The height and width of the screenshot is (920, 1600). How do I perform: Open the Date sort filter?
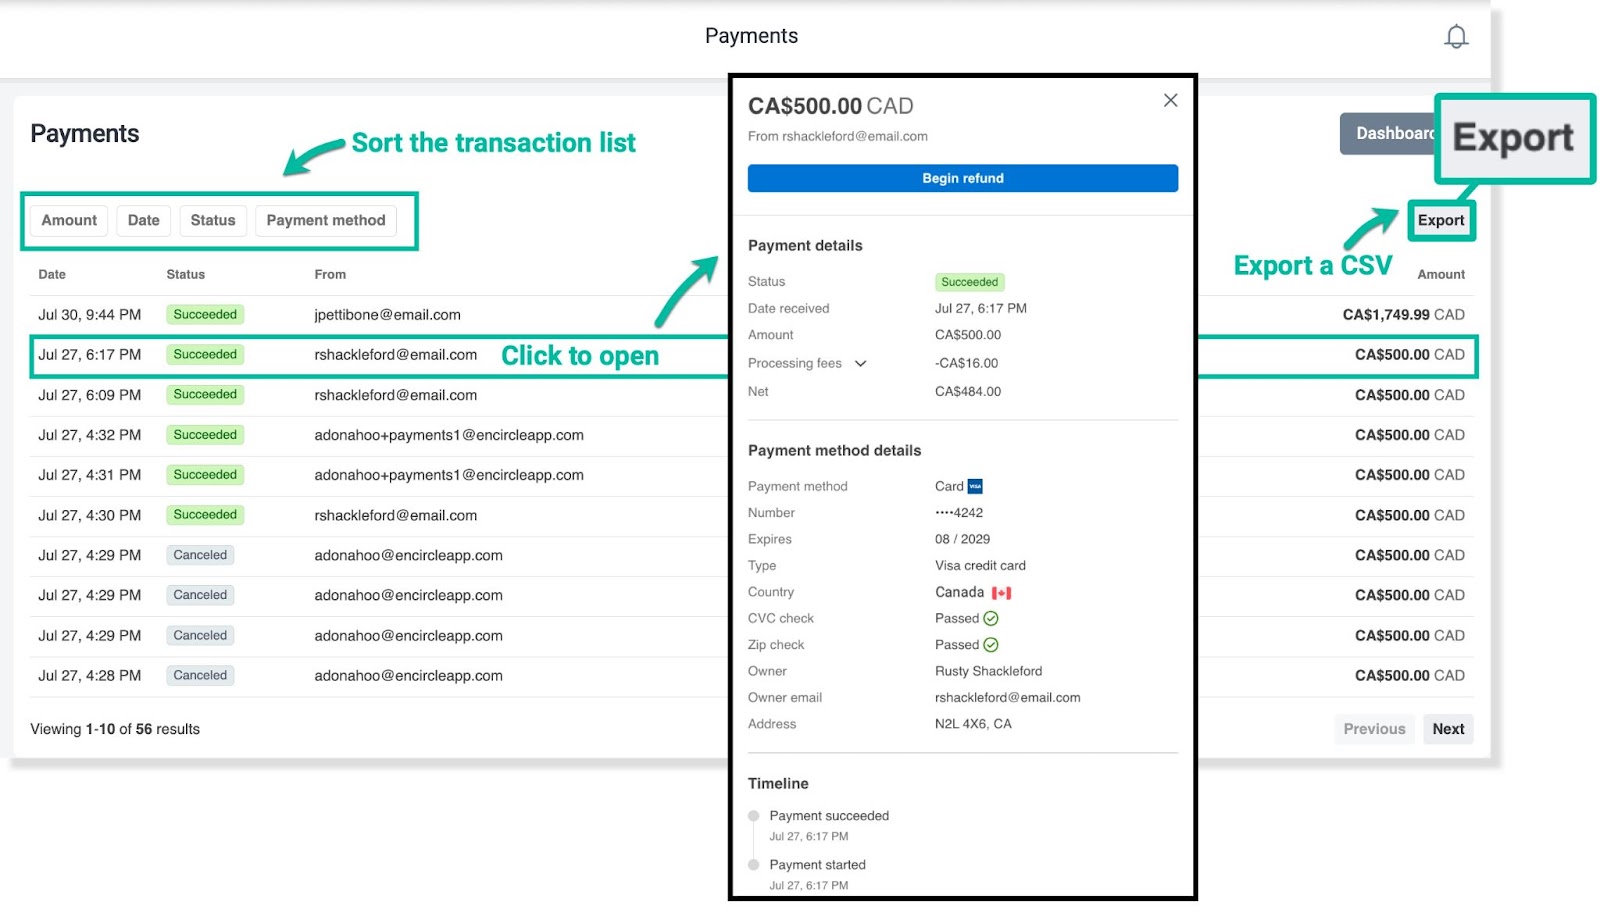143,220
